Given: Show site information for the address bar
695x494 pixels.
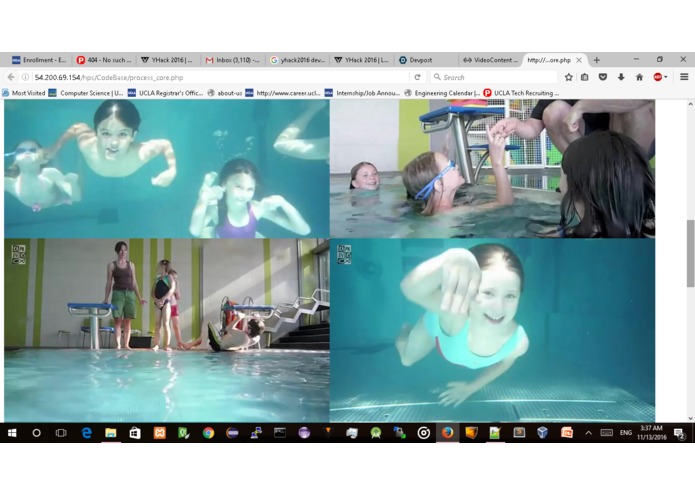Looking at the screenshot, I should (25, 77).
